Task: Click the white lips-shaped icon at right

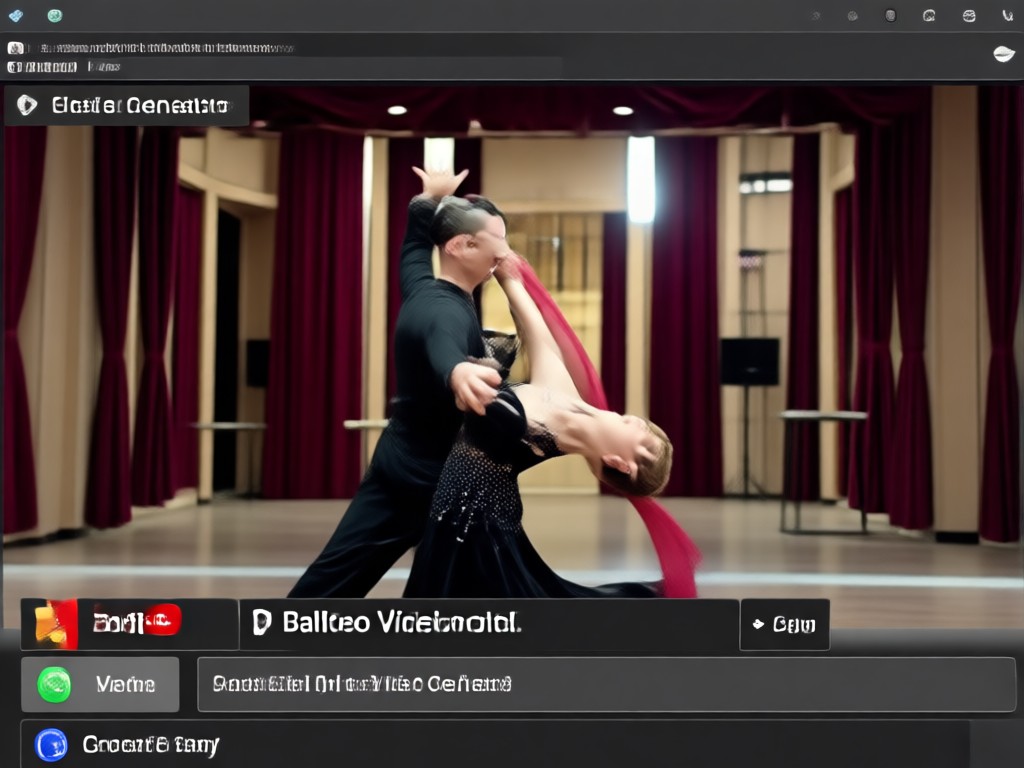Action: coord(1004,54)
